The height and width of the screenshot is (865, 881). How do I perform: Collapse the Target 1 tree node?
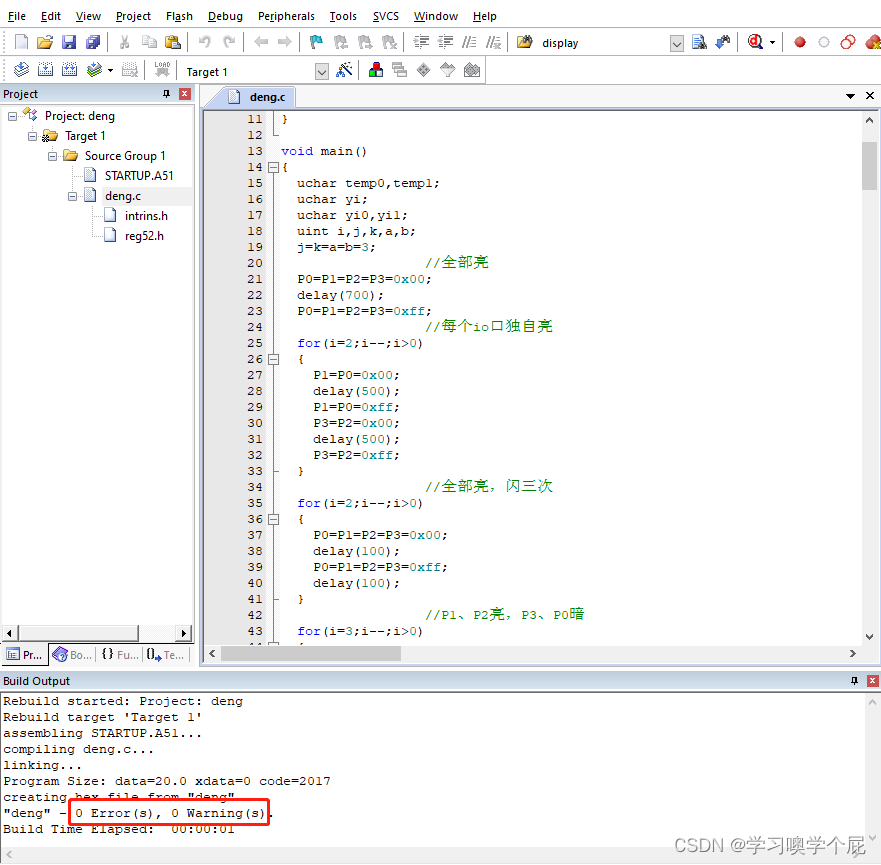tap(33, 136)
